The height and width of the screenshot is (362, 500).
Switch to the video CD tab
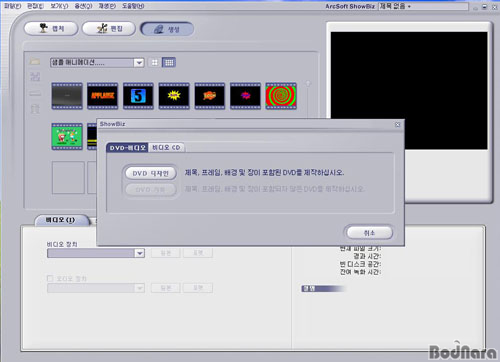pos(166,147)
